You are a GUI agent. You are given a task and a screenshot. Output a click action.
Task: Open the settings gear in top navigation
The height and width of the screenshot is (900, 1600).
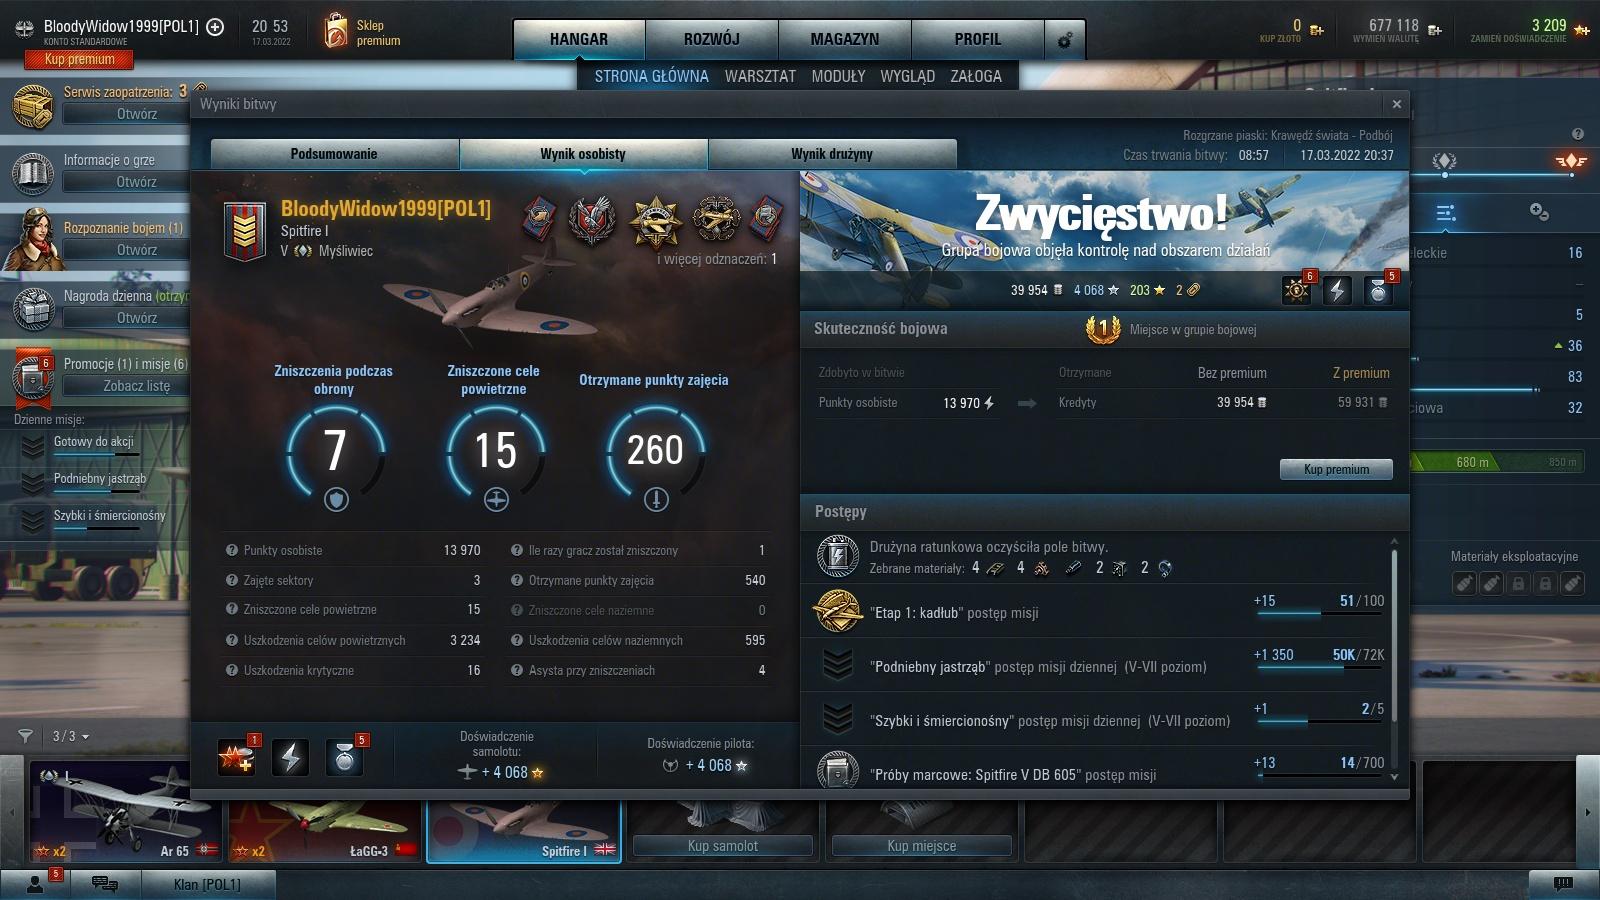tap(1064, 40)
